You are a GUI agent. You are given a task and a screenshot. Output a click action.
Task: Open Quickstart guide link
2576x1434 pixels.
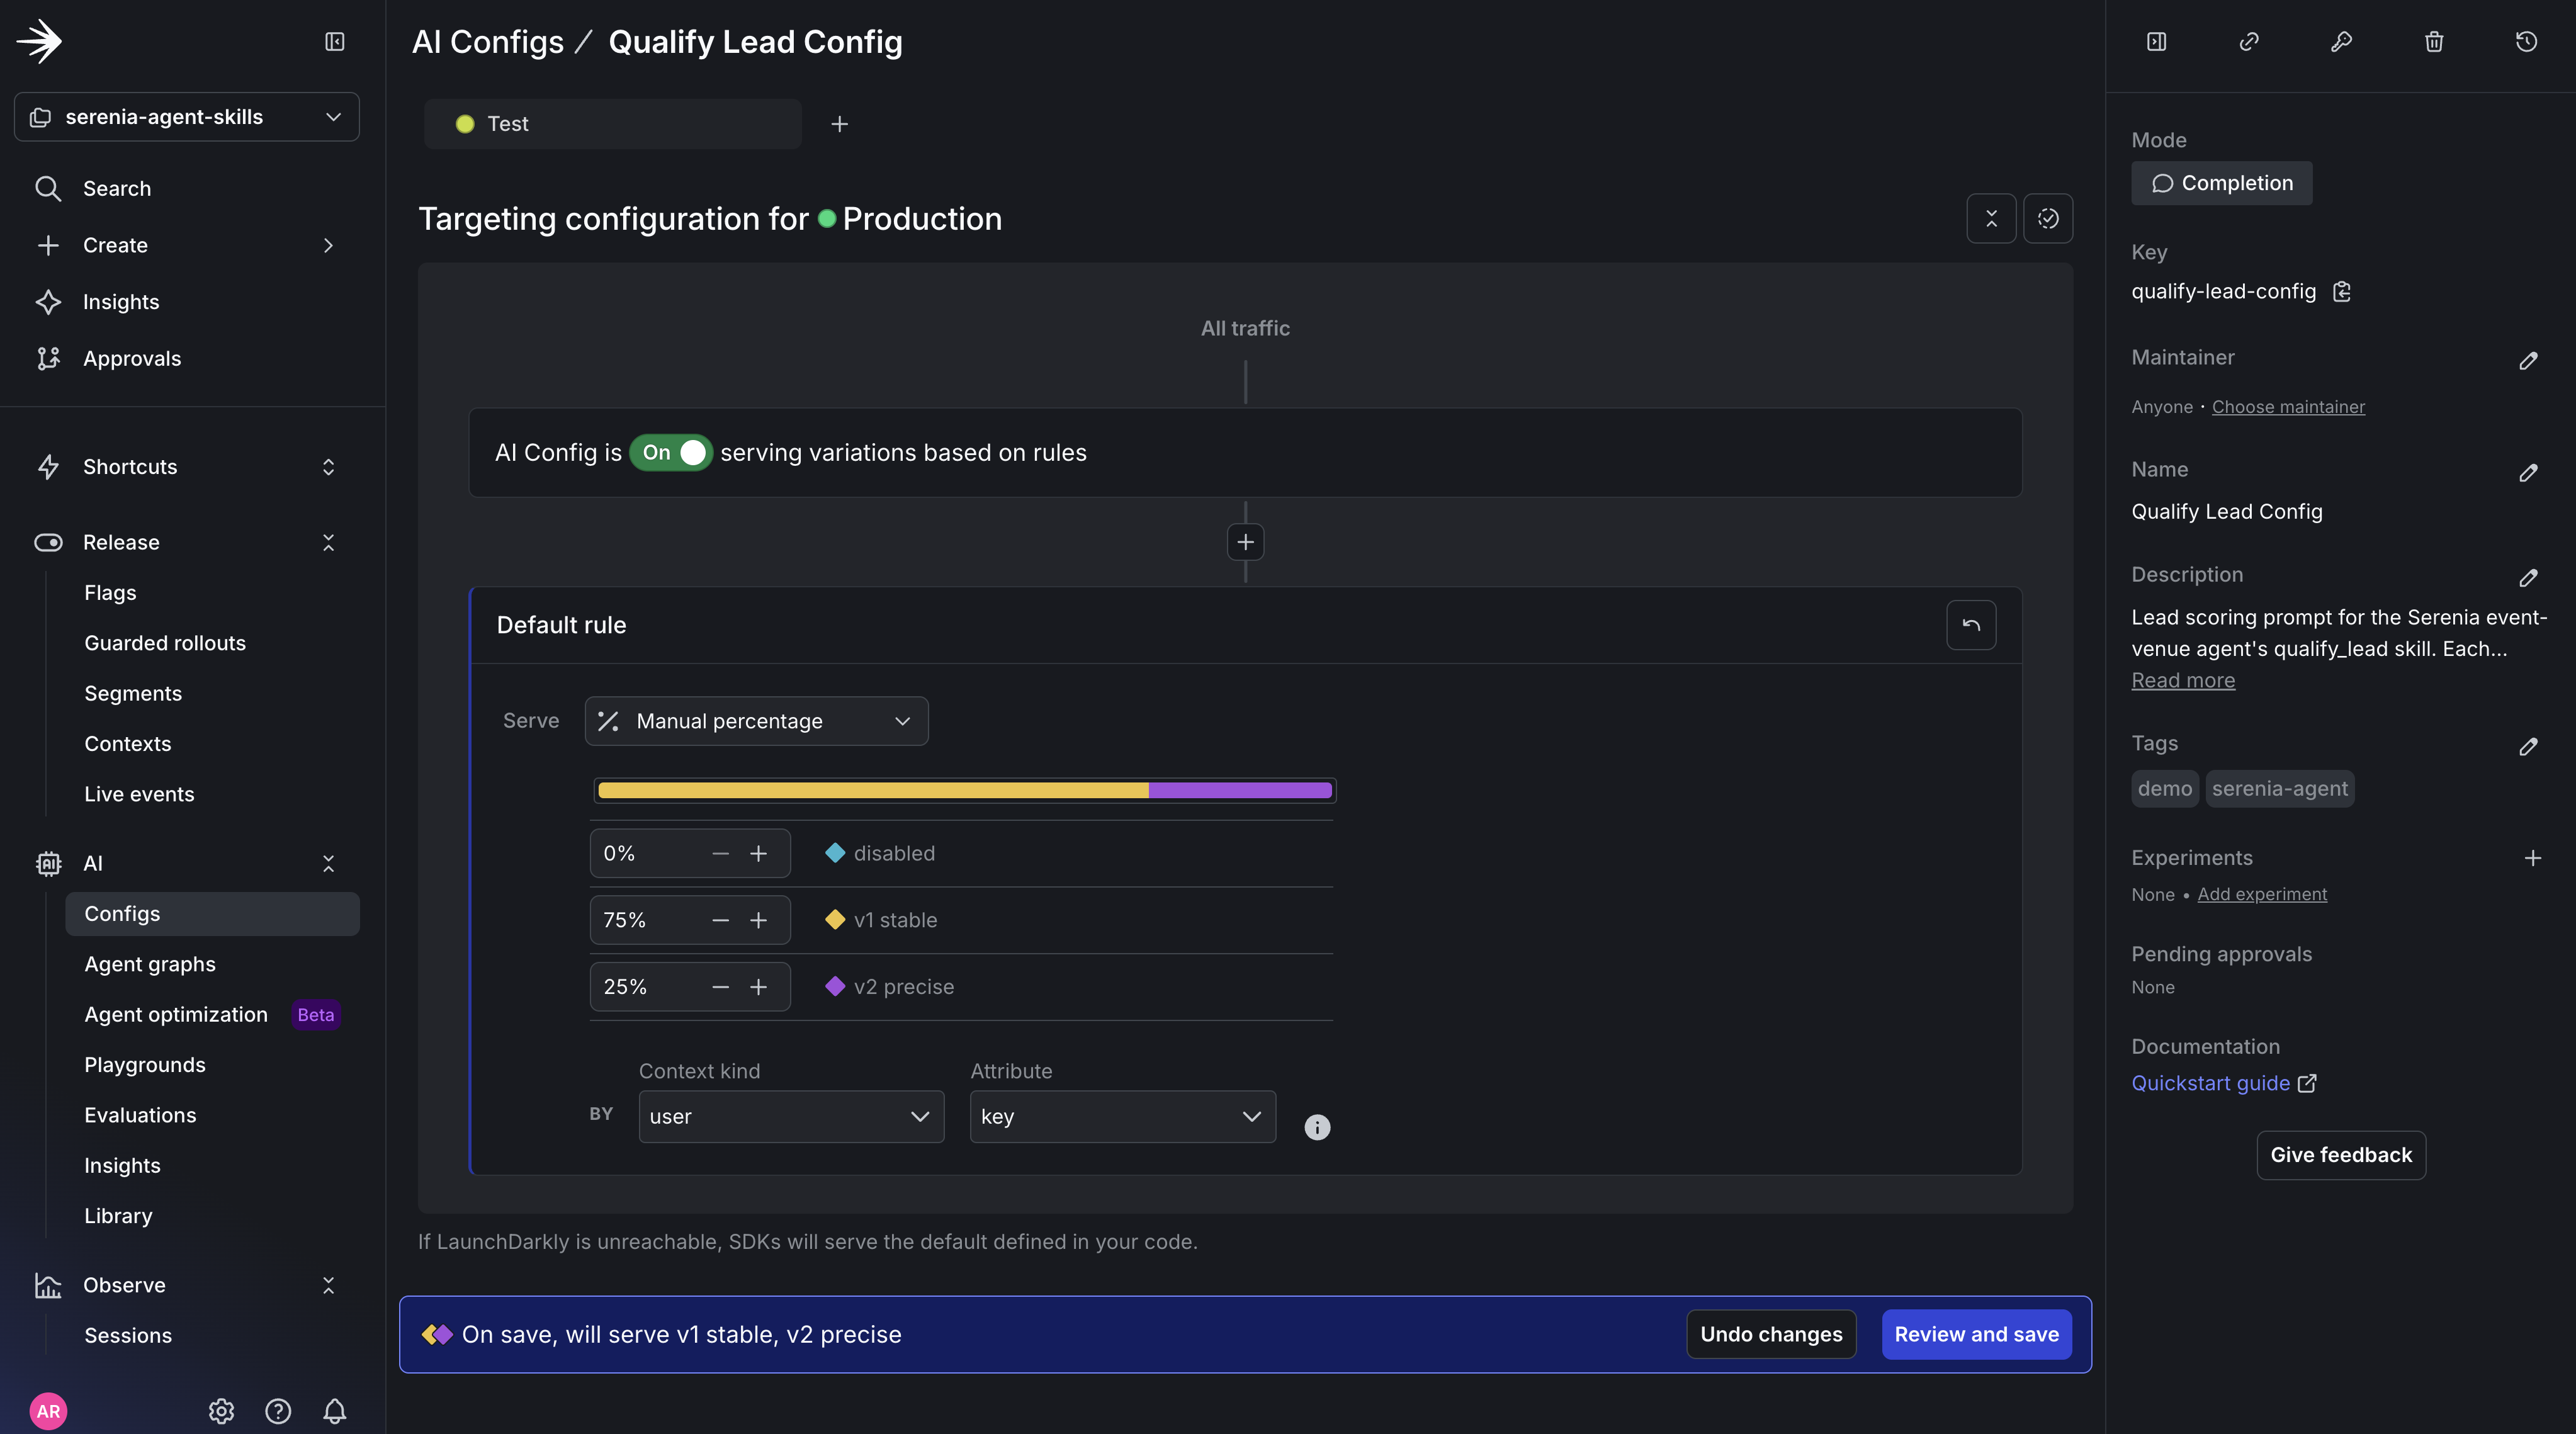pyautogui.click(x=2224, y=1083)
